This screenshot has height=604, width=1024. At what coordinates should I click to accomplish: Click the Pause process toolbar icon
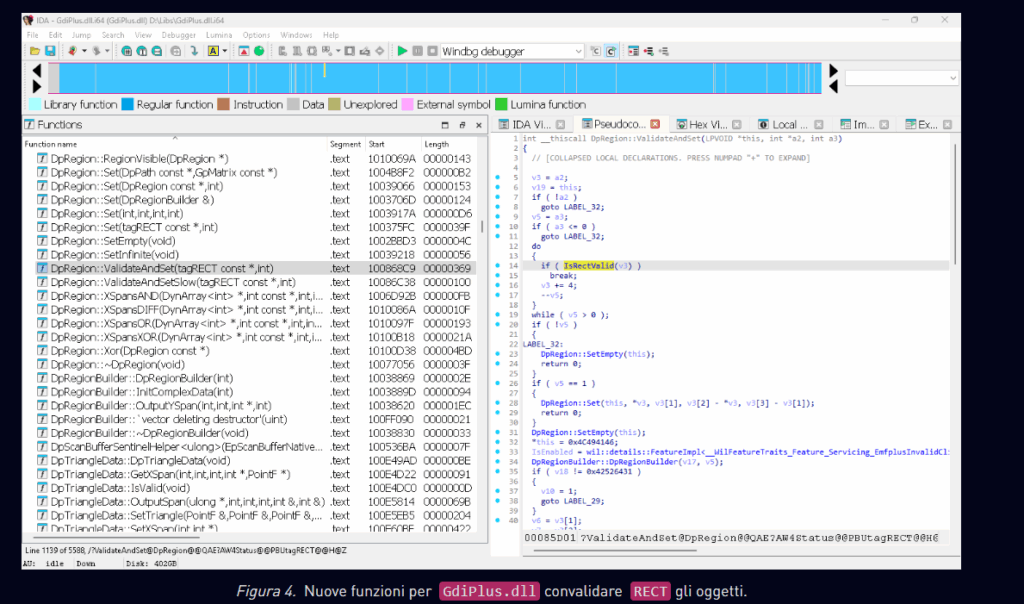(x=417, y=51)
